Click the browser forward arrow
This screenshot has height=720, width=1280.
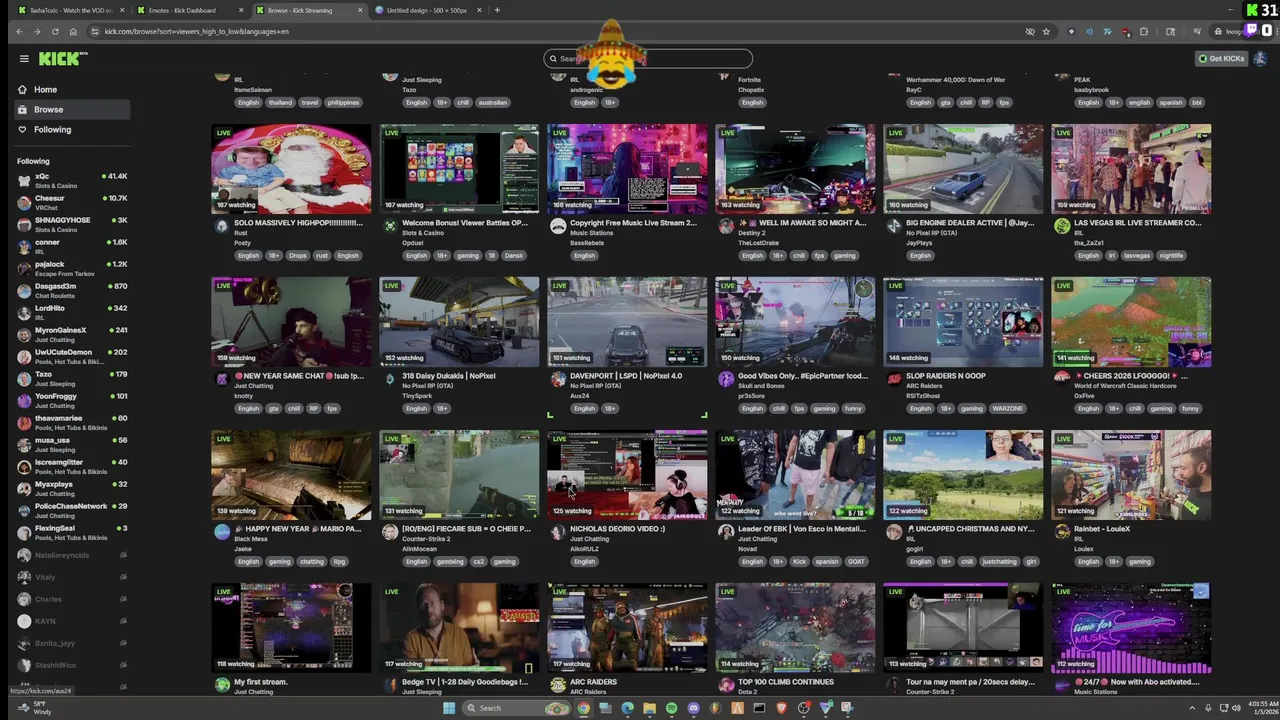[37, 31]
